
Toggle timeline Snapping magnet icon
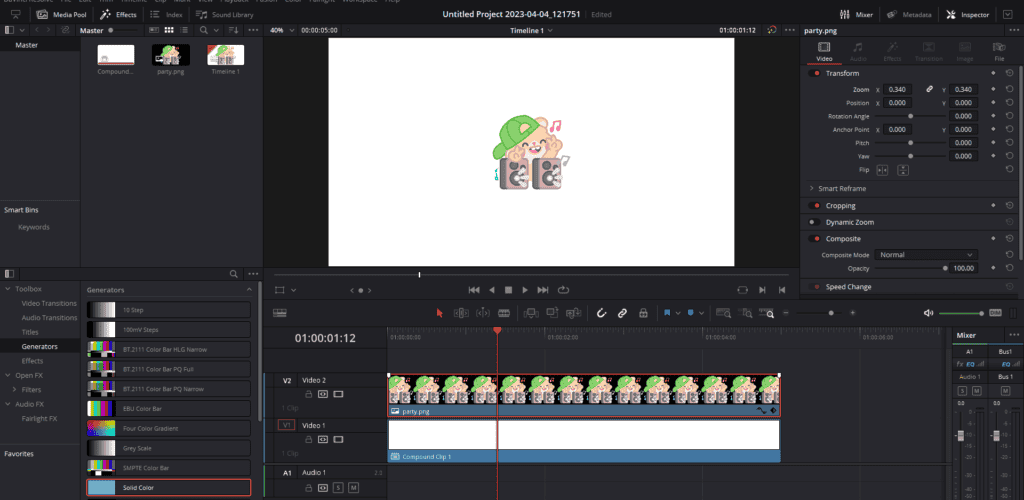click(601, 313)
